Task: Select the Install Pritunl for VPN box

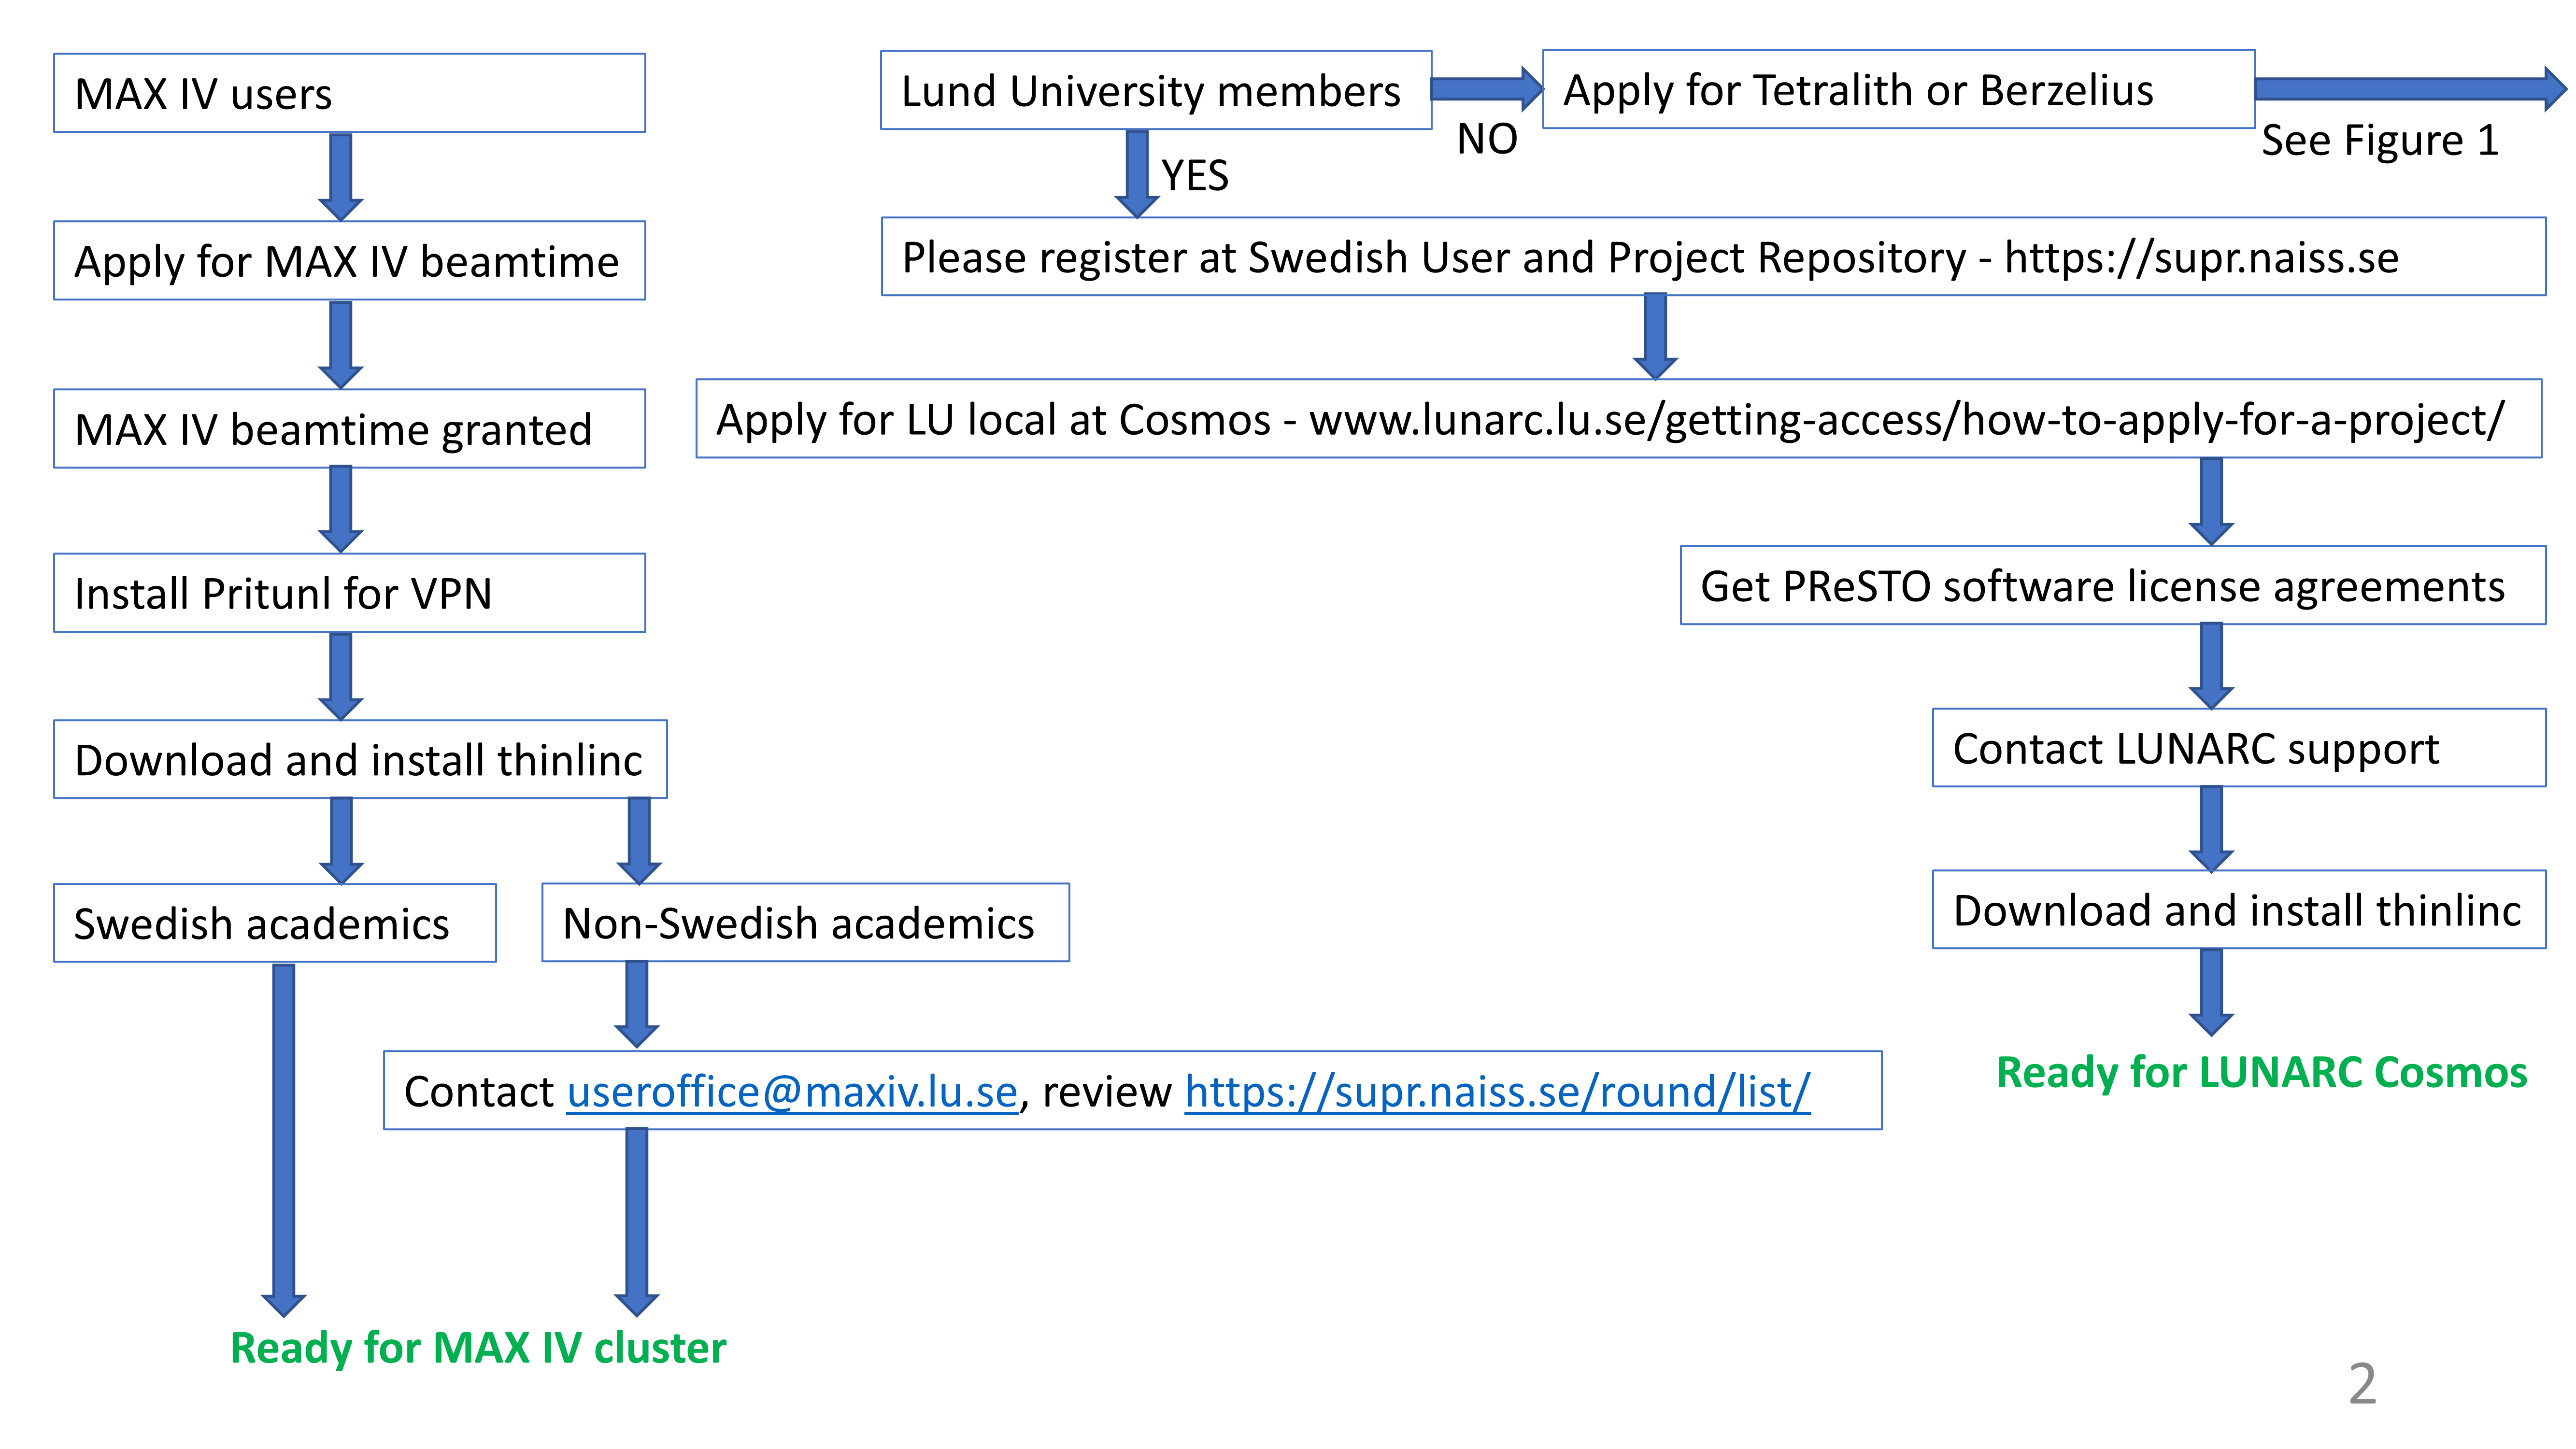Action: pyautogui.click(x=349, y=593)
